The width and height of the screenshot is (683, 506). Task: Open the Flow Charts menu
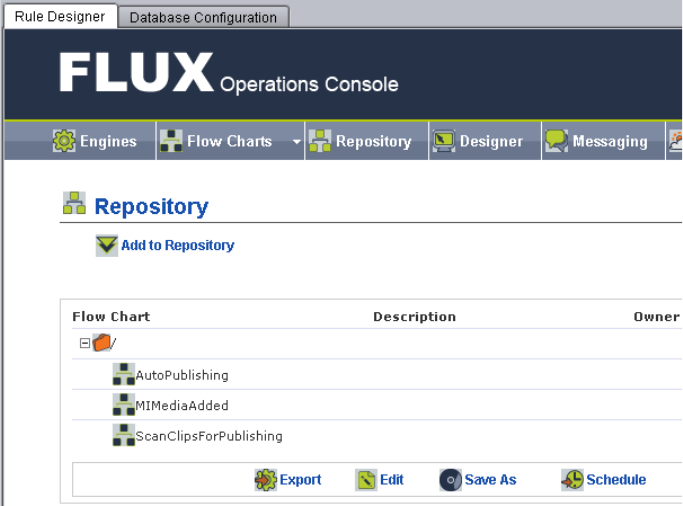(229, 141)
